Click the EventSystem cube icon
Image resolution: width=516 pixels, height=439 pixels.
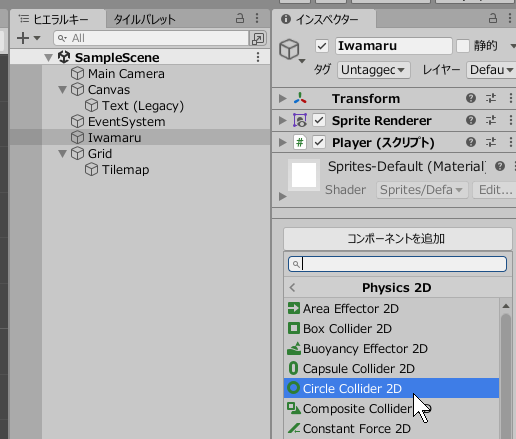(77, 122)
